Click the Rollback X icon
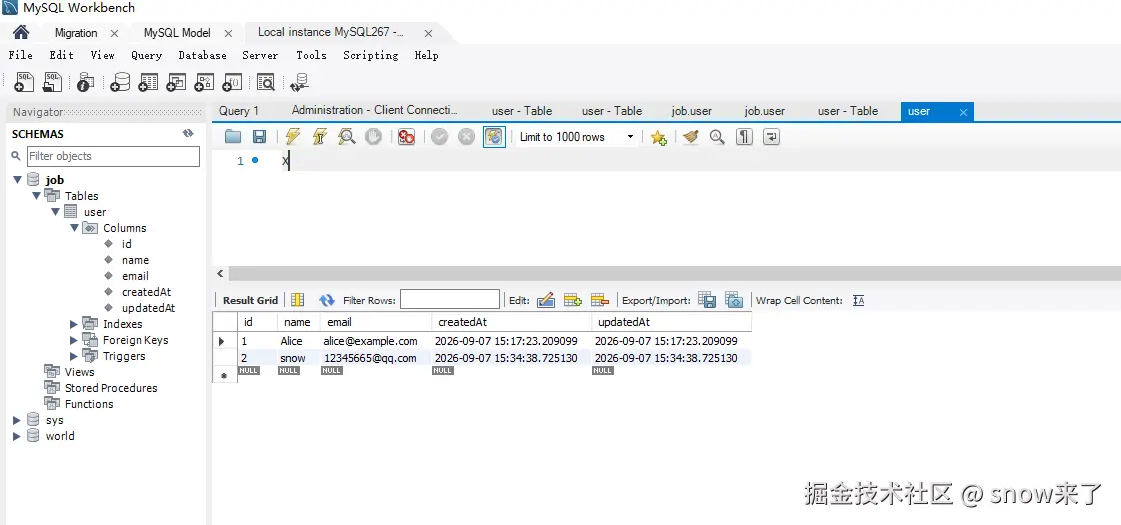Image resolution: width=1121 pixels, height=525 pixels. (466, 137)
